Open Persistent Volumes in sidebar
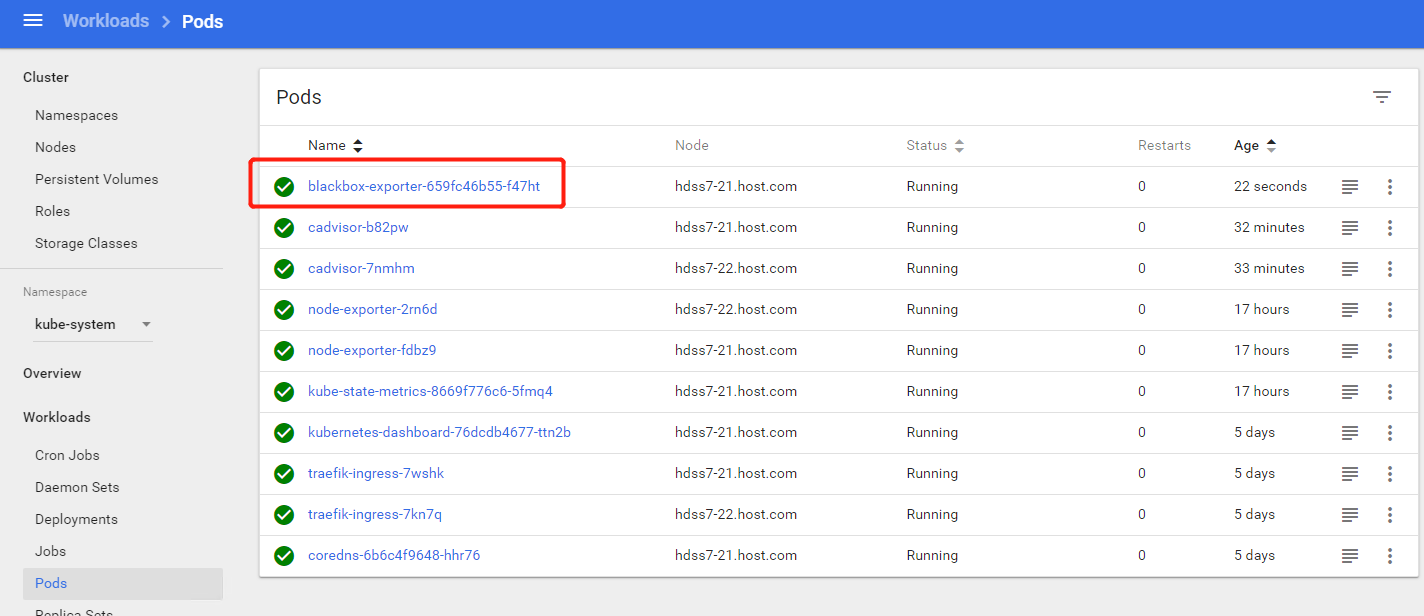 96,180
